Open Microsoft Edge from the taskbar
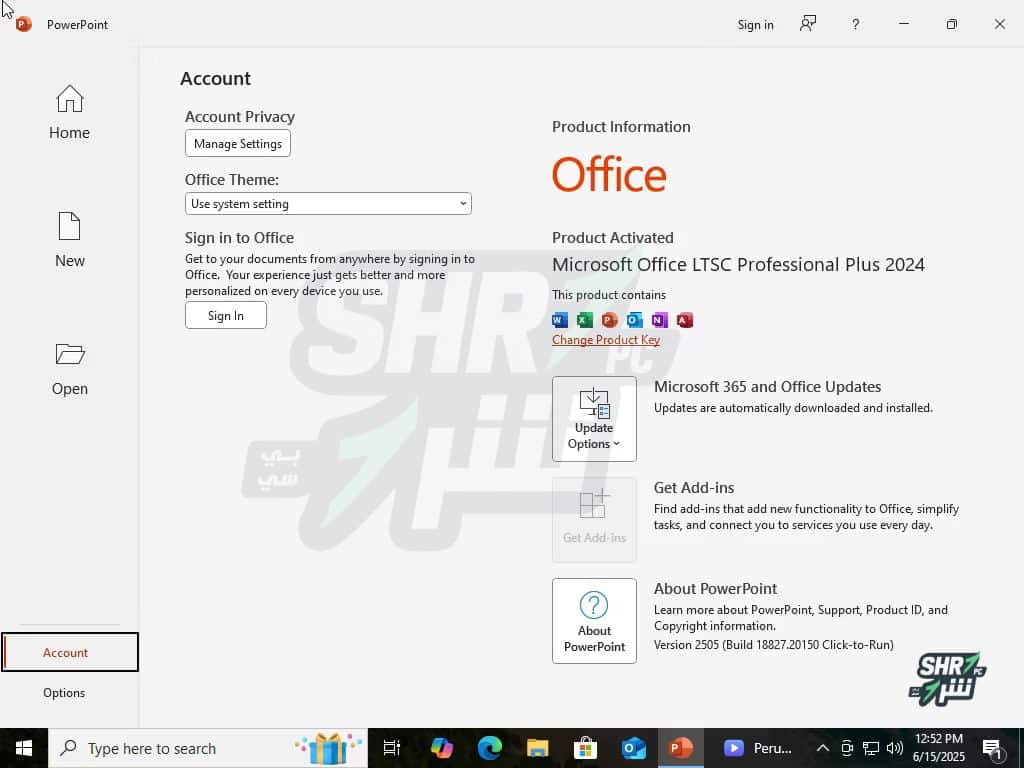1024x768 pixels. click(x=489, y=748)
